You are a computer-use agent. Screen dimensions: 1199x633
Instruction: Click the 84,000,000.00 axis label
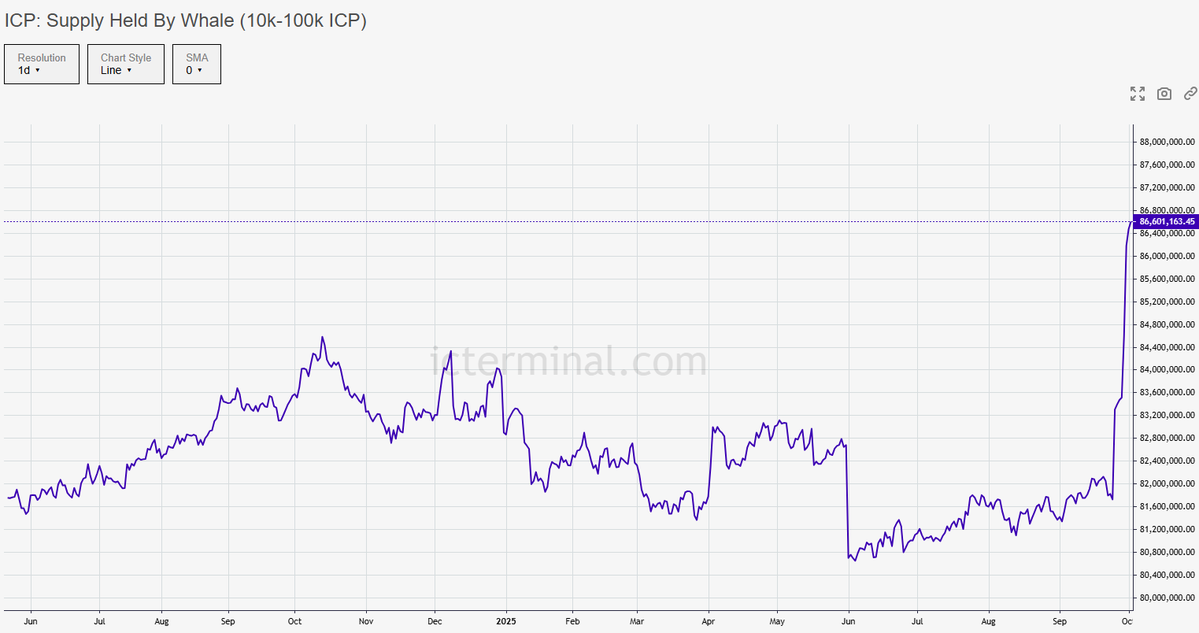(x=1167, y=370)
